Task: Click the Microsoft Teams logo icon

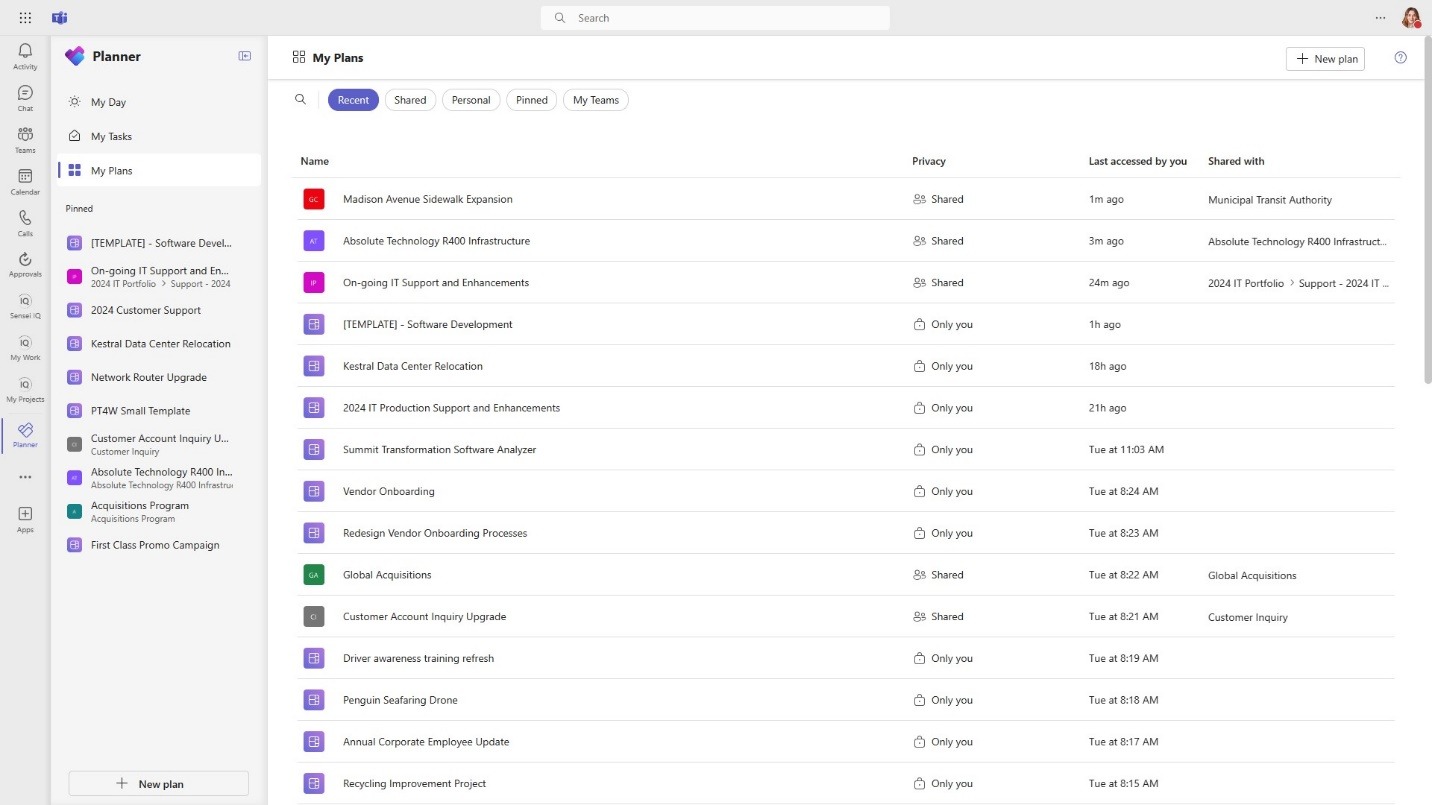Action: [60, 18]
